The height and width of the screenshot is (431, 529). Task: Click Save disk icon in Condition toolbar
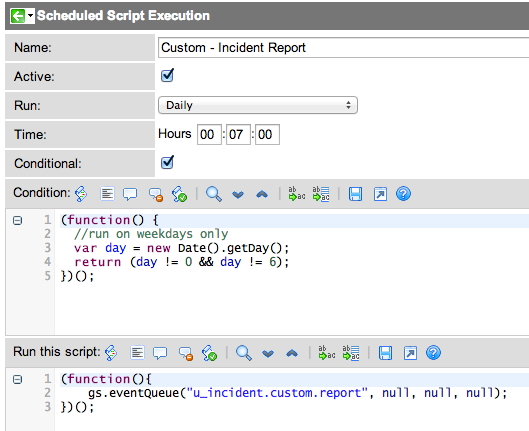[x=355, y=194]
